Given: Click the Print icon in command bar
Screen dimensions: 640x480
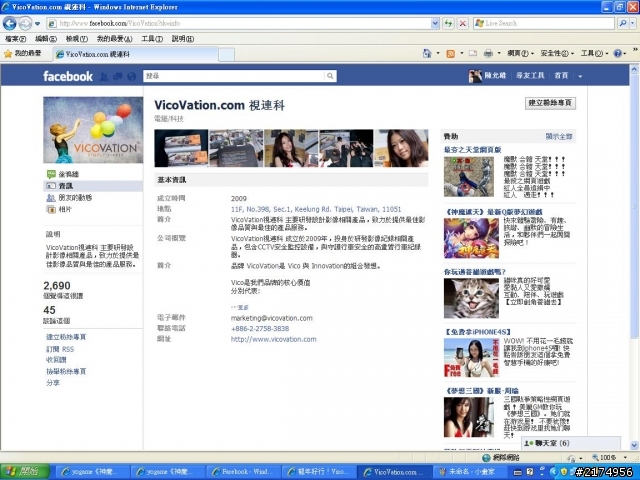Looking at the screenshot, I should click(488, 53).
